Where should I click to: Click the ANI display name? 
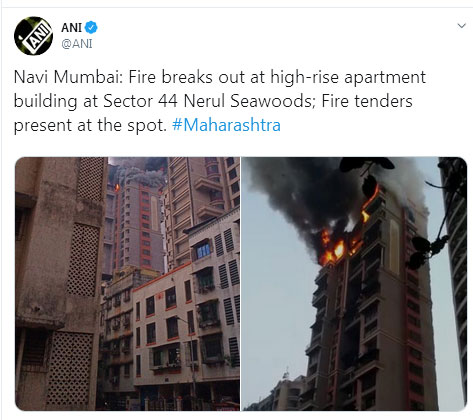click(71, 27)
